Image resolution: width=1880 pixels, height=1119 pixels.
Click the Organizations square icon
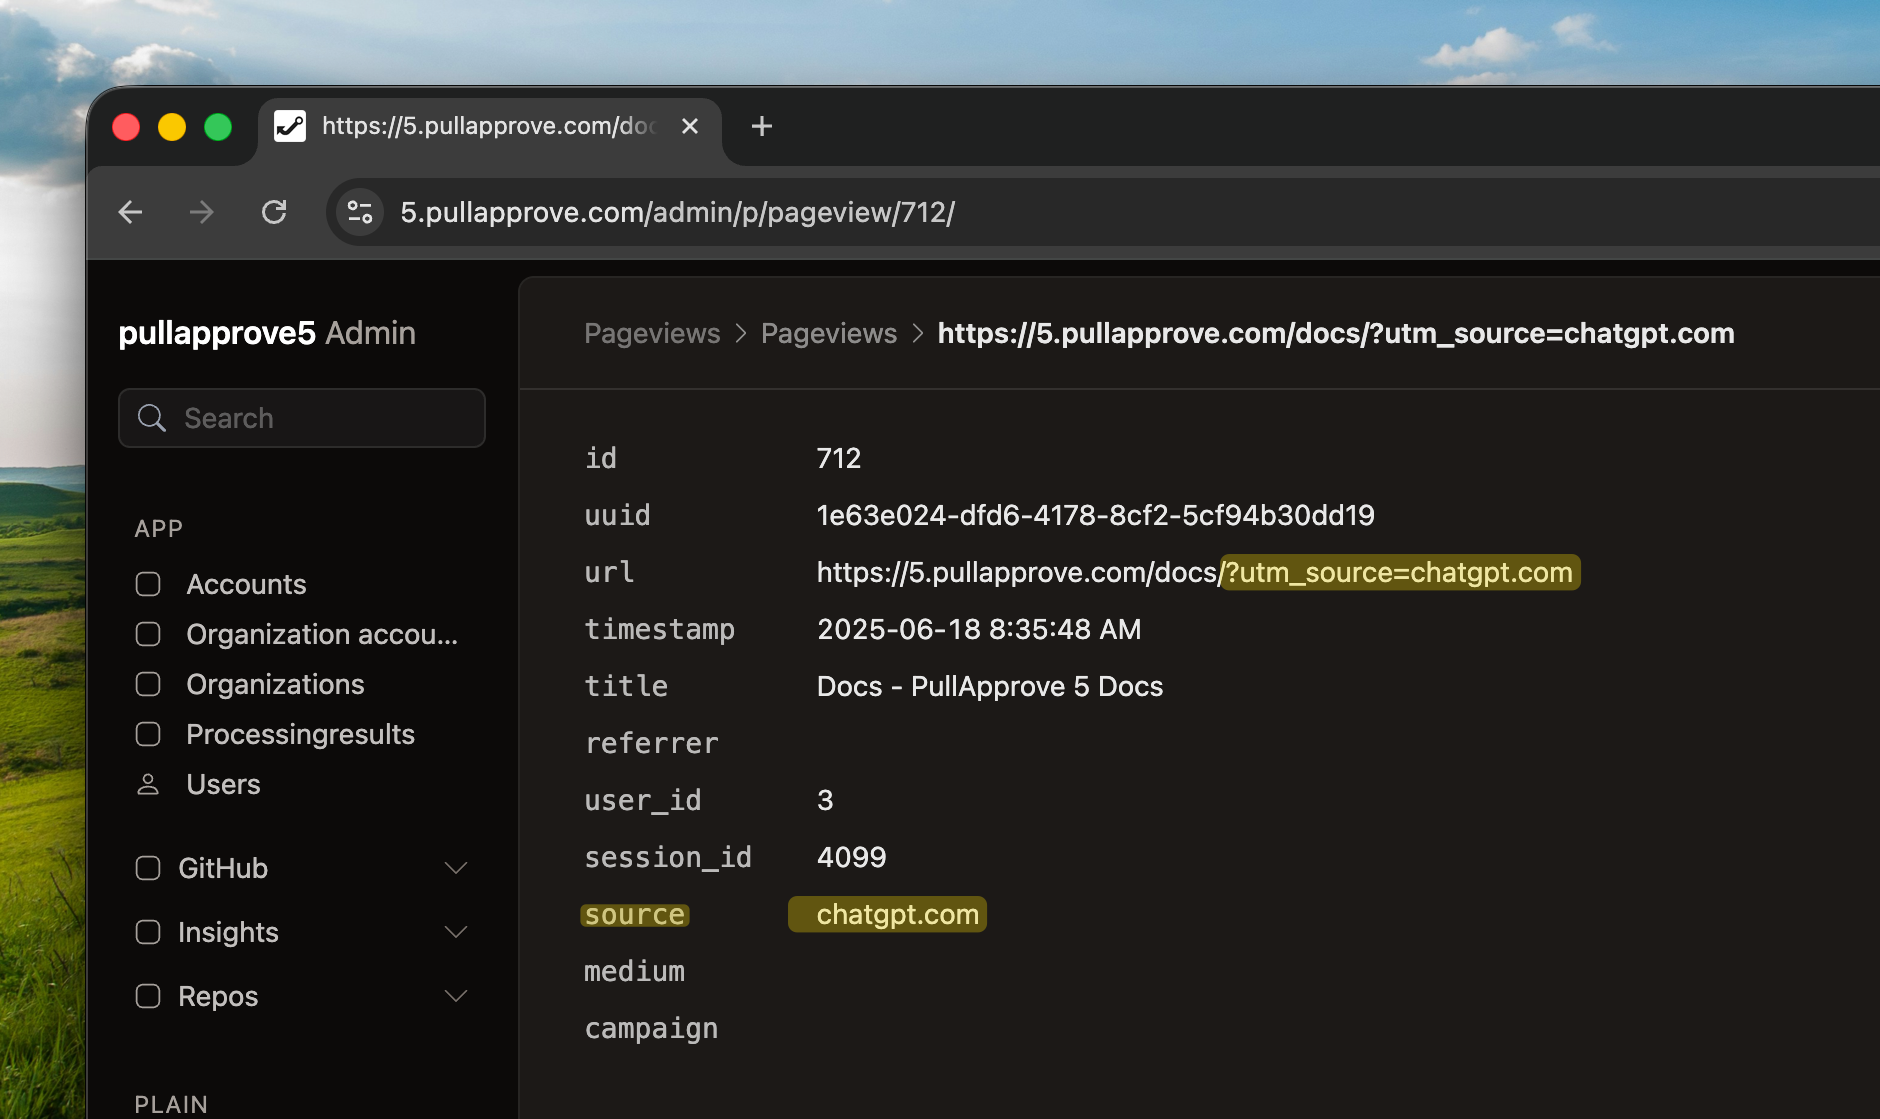pyautogui.click(x=148, y=684)
